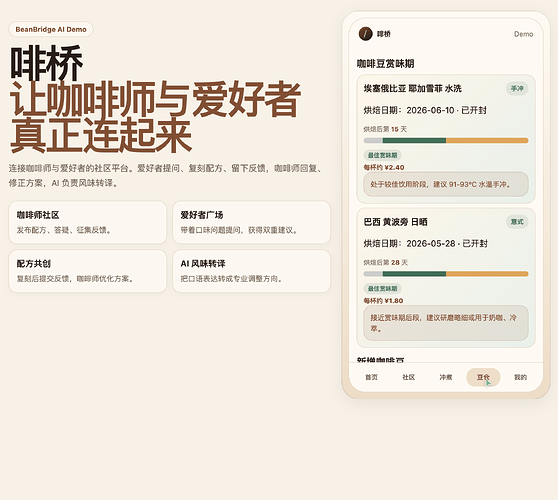
Task: Open the 冲煮 tab
Action: tap(446, 377)
